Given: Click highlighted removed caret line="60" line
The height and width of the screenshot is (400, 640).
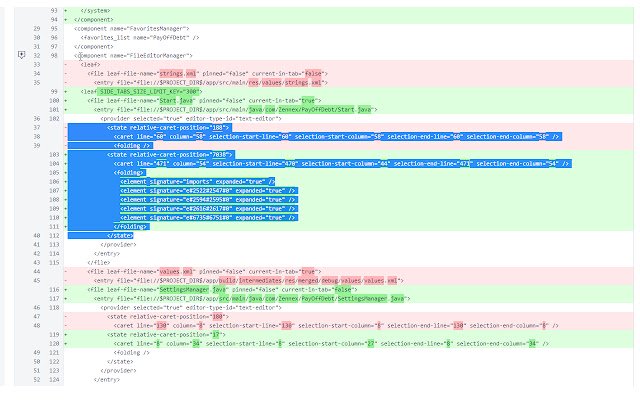Looking at the screenshot, I should click(336, 137).
